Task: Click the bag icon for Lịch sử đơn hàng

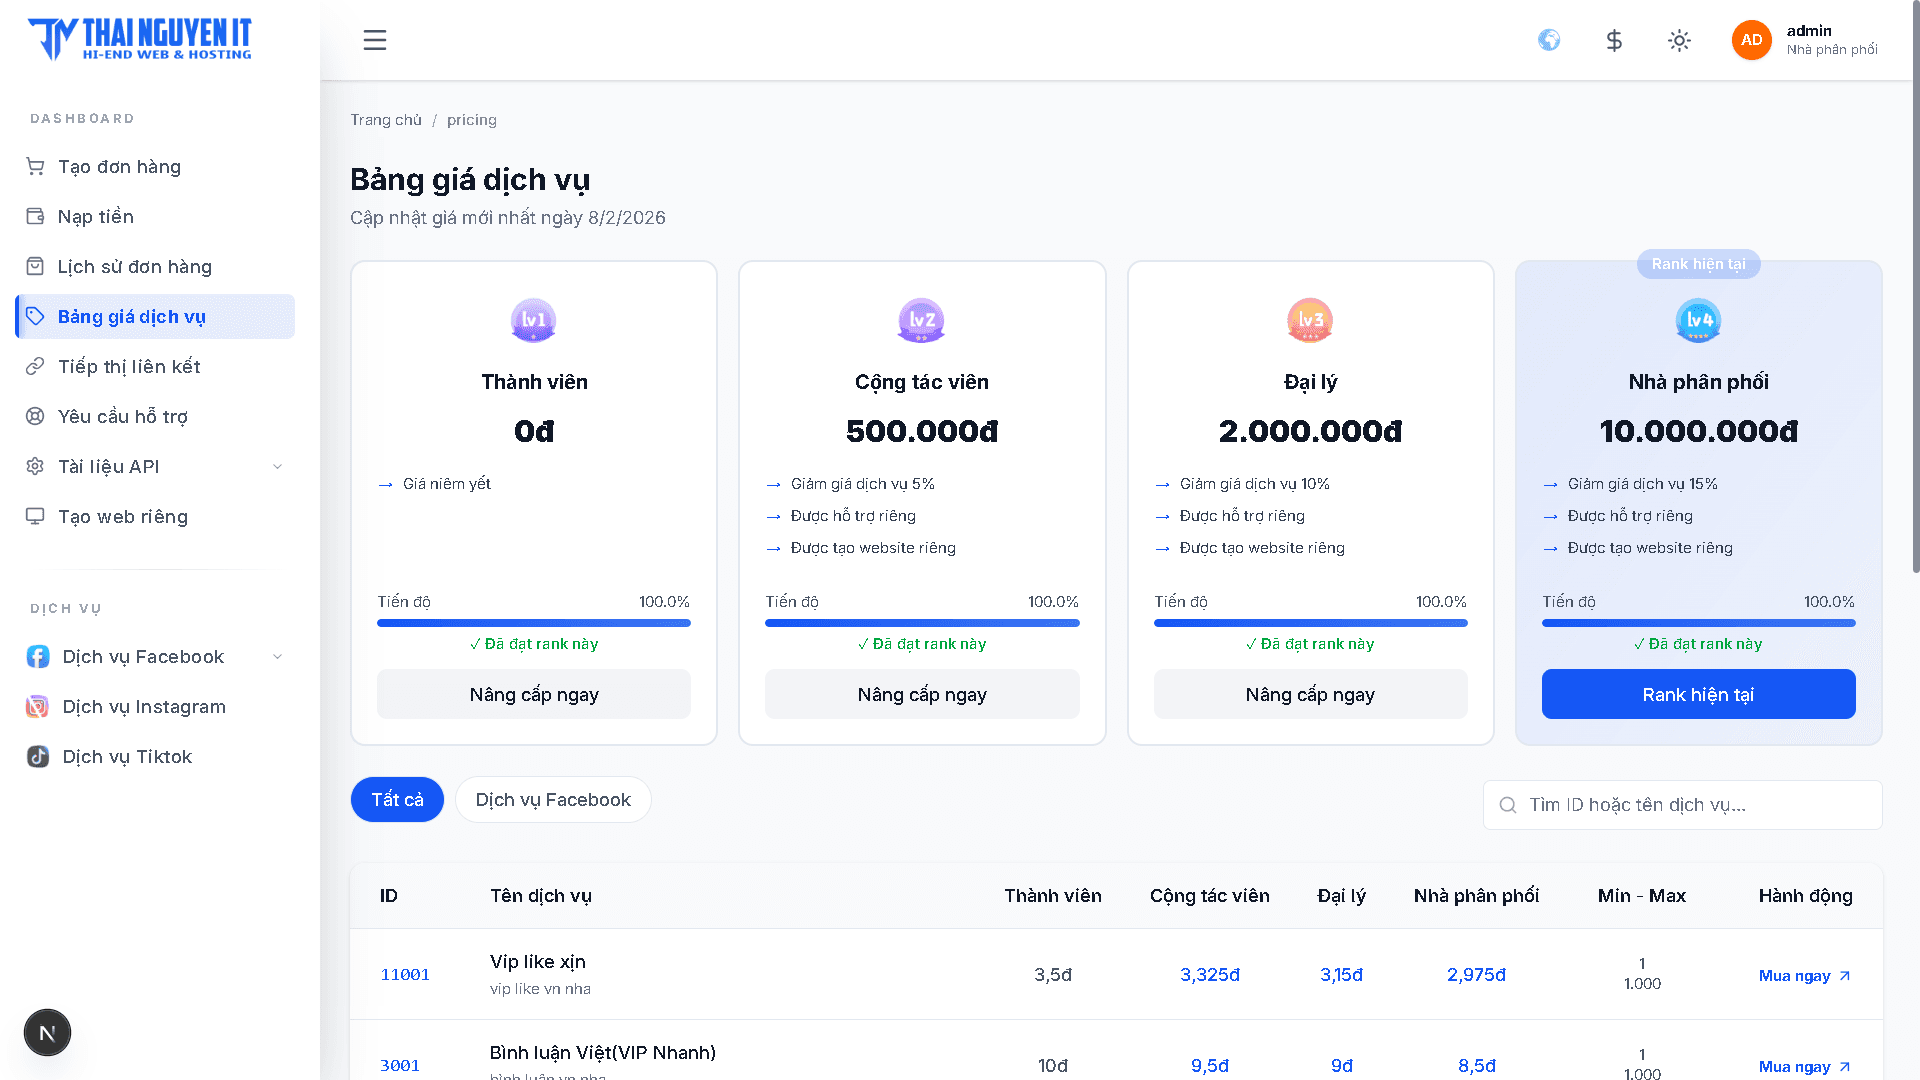Action: click(x=35, y=266)
